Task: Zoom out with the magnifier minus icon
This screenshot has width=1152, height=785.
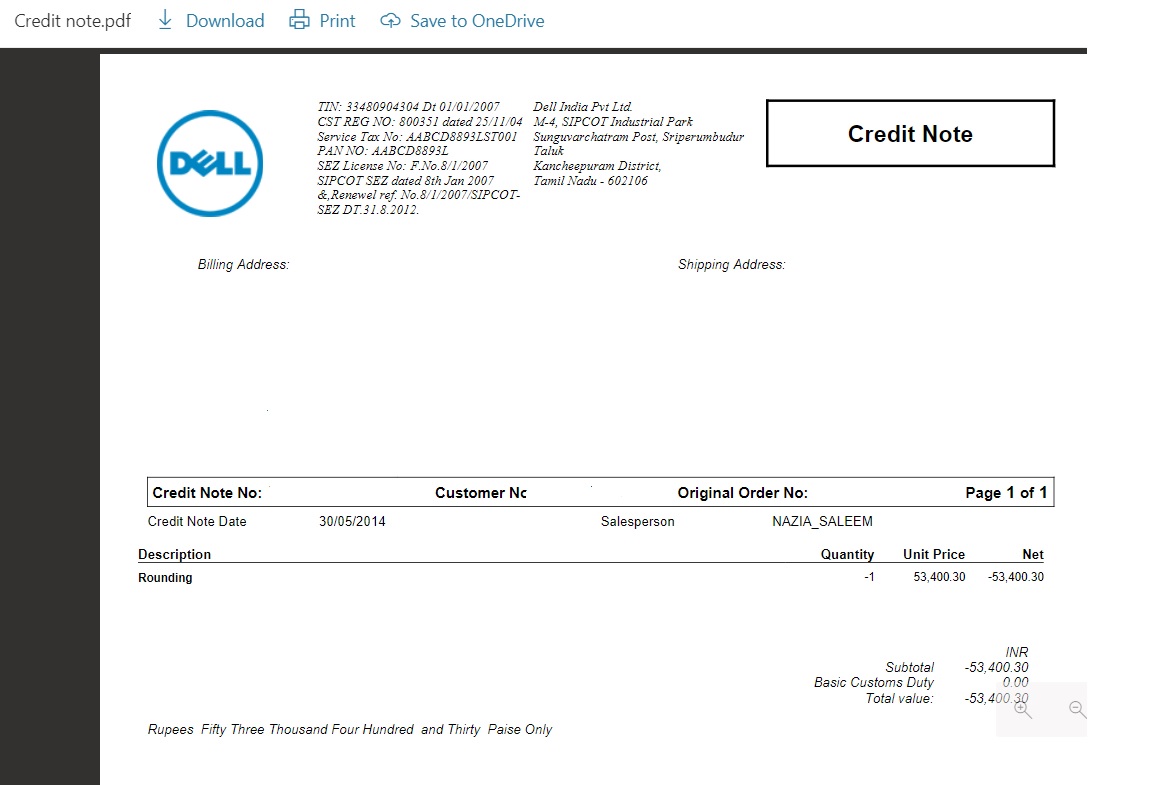Action: coord(1077,709)
